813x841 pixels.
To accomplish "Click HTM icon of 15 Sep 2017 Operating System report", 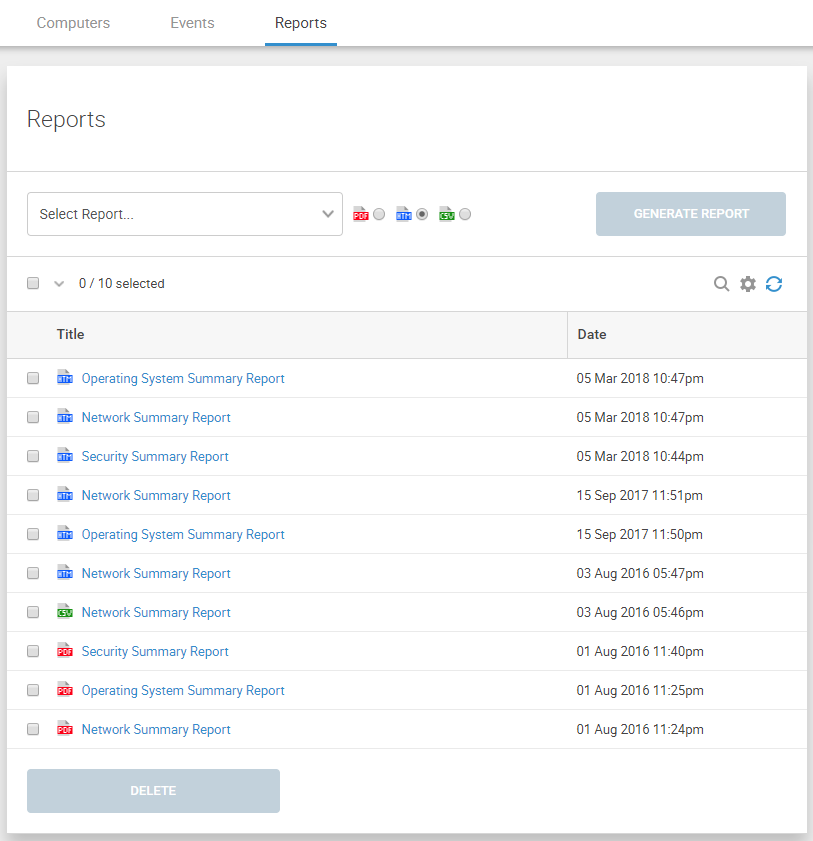I will coord(65,534).
